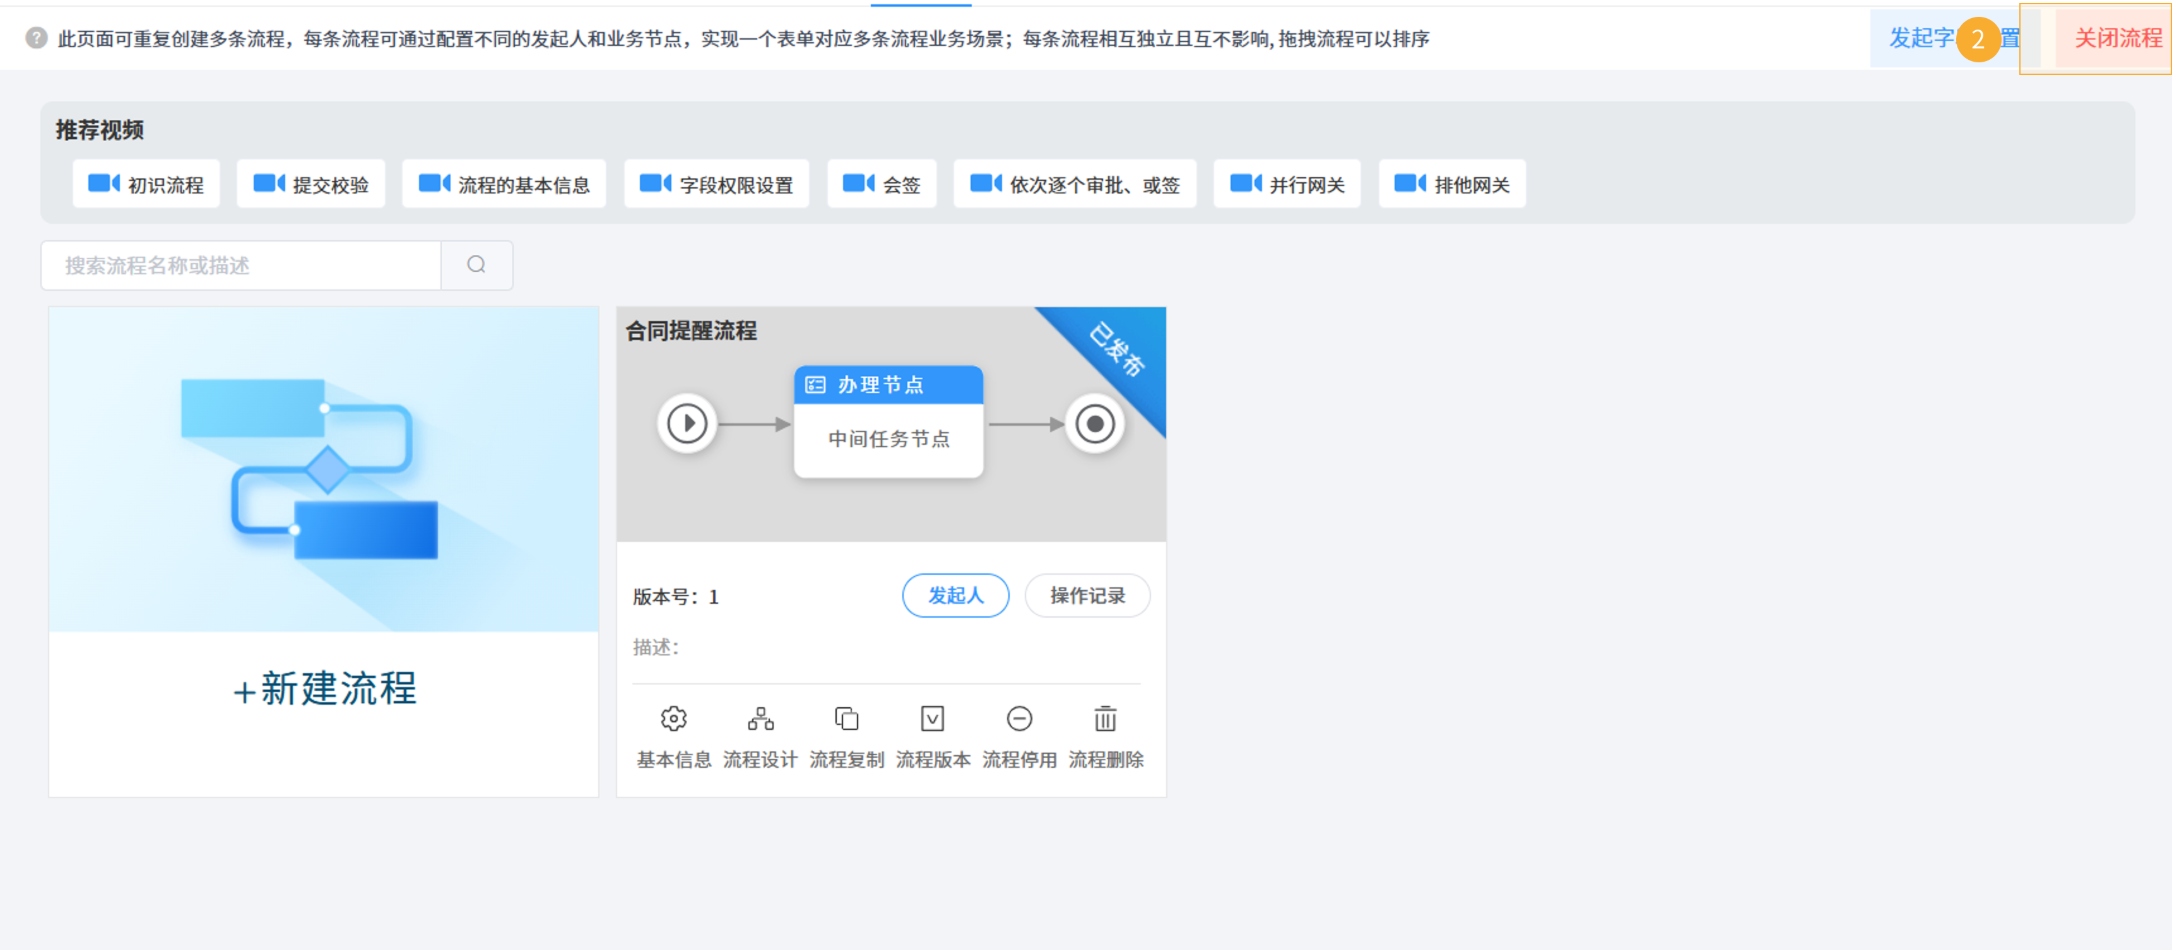Click the 版本号: 1 text

tap(676, 597)
